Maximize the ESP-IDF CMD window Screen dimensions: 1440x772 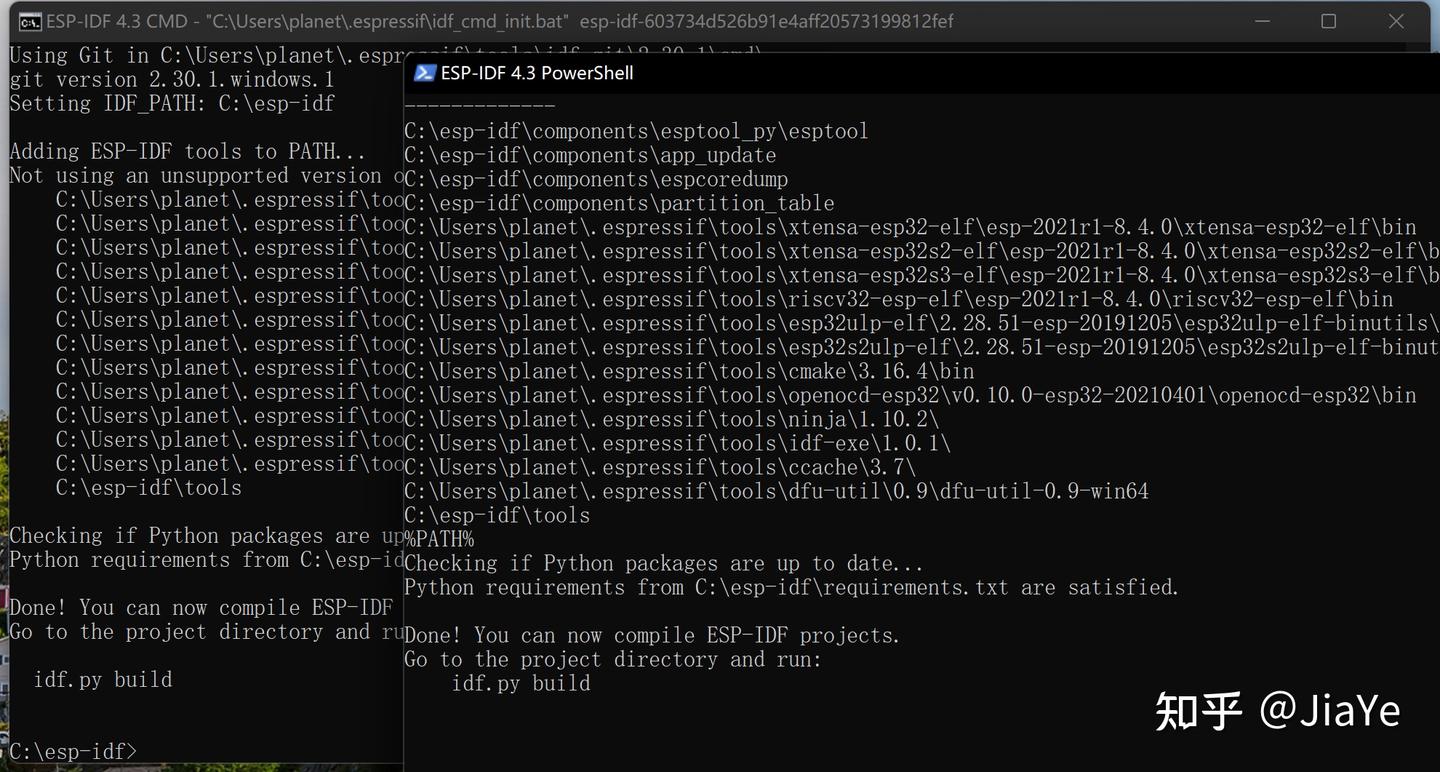(x=1329, y=20)
